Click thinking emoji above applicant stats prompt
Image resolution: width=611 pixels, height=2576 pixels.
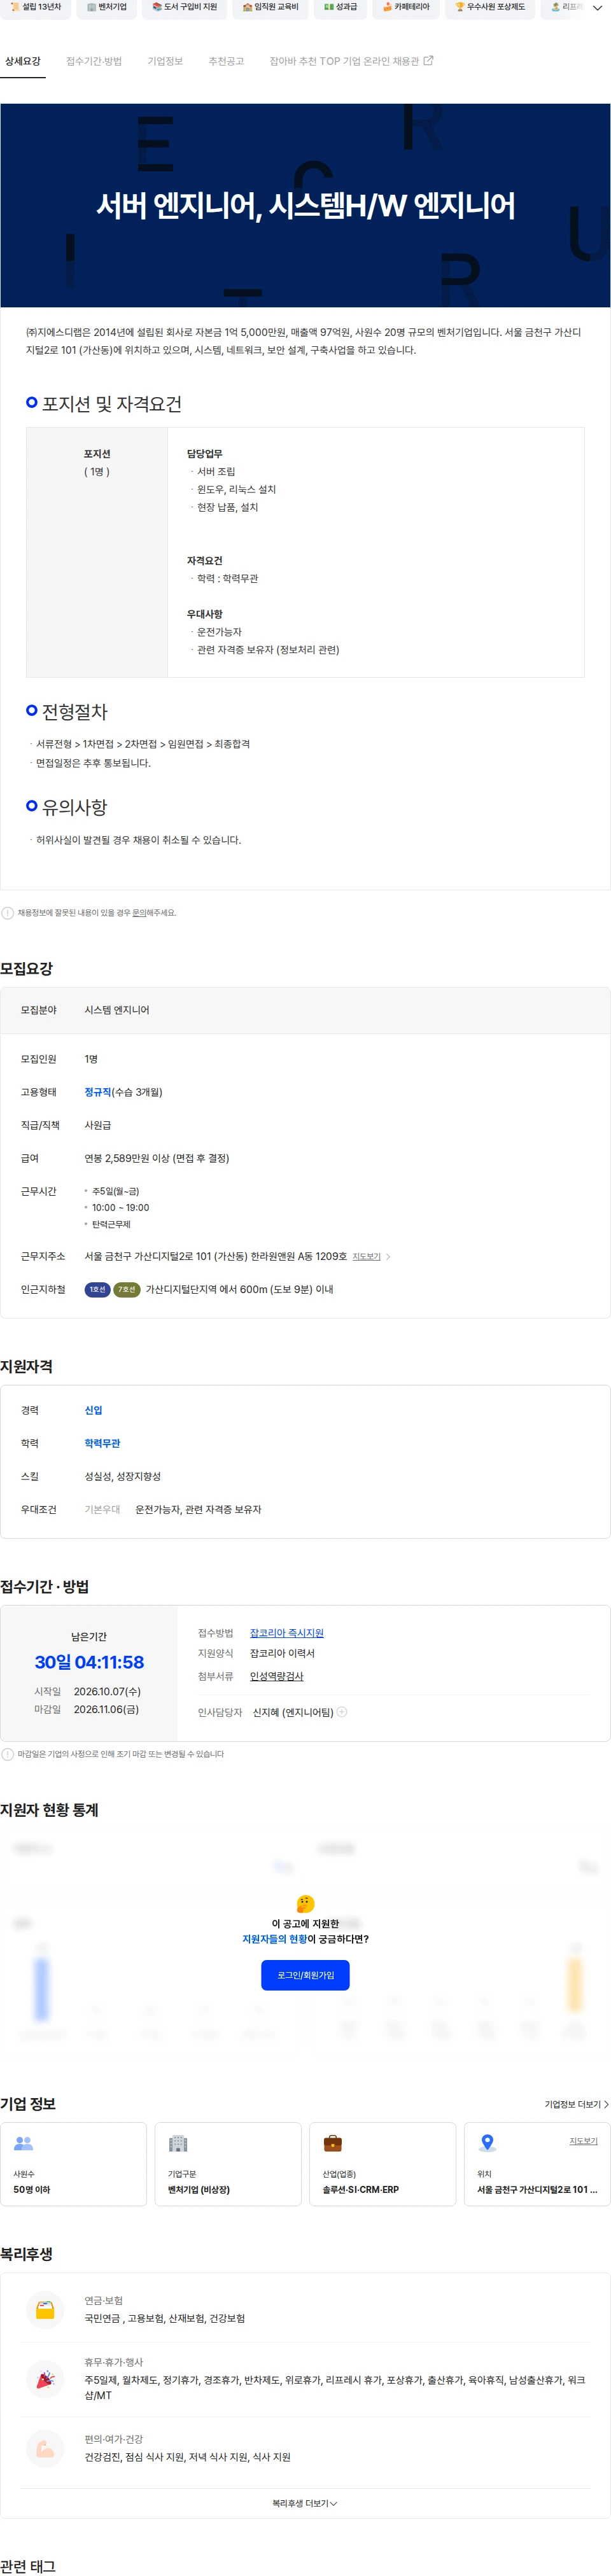pos(305,1904)
